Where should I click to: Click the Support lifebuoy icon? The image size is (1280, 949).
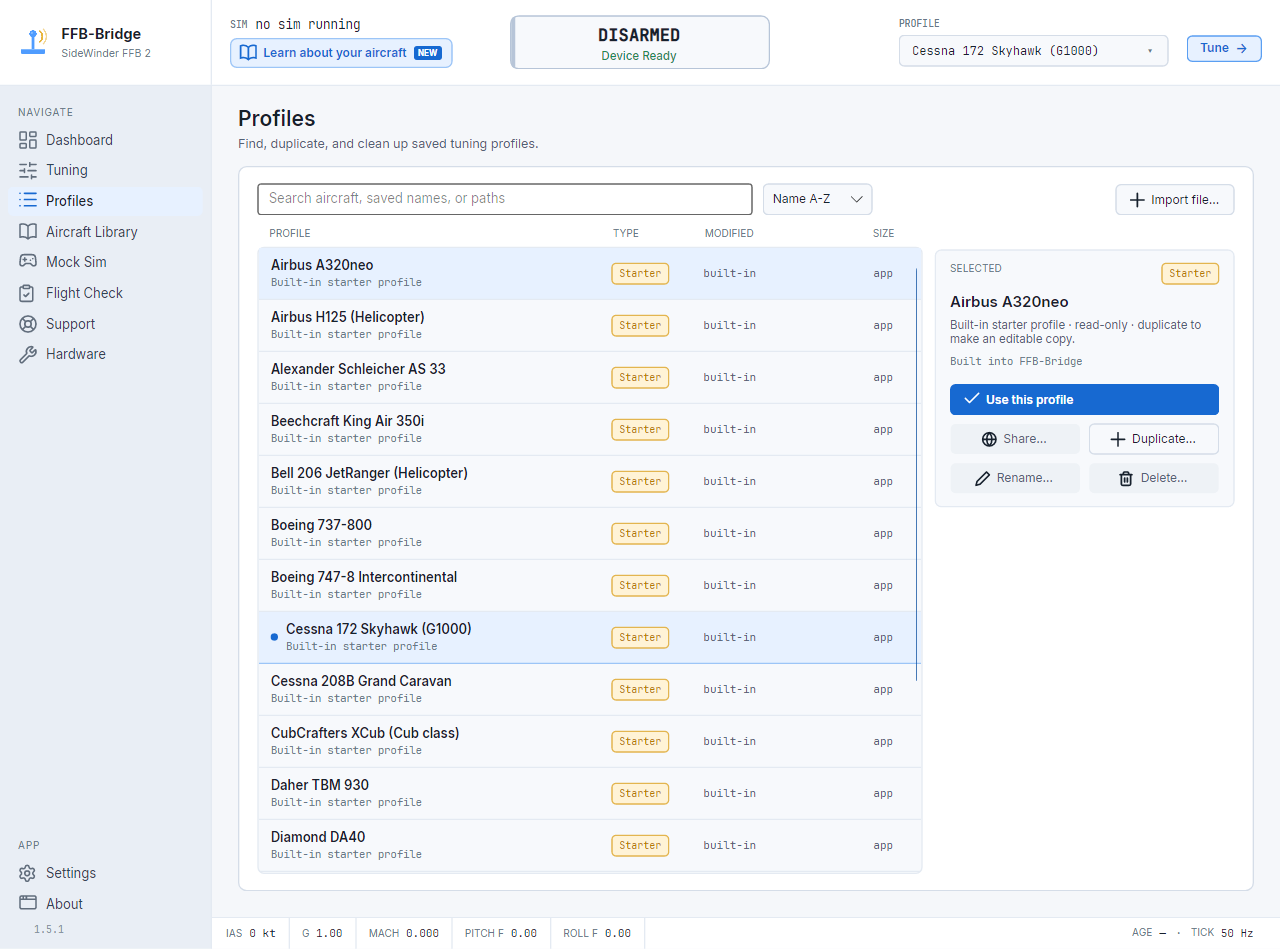(x=28, y=324)
